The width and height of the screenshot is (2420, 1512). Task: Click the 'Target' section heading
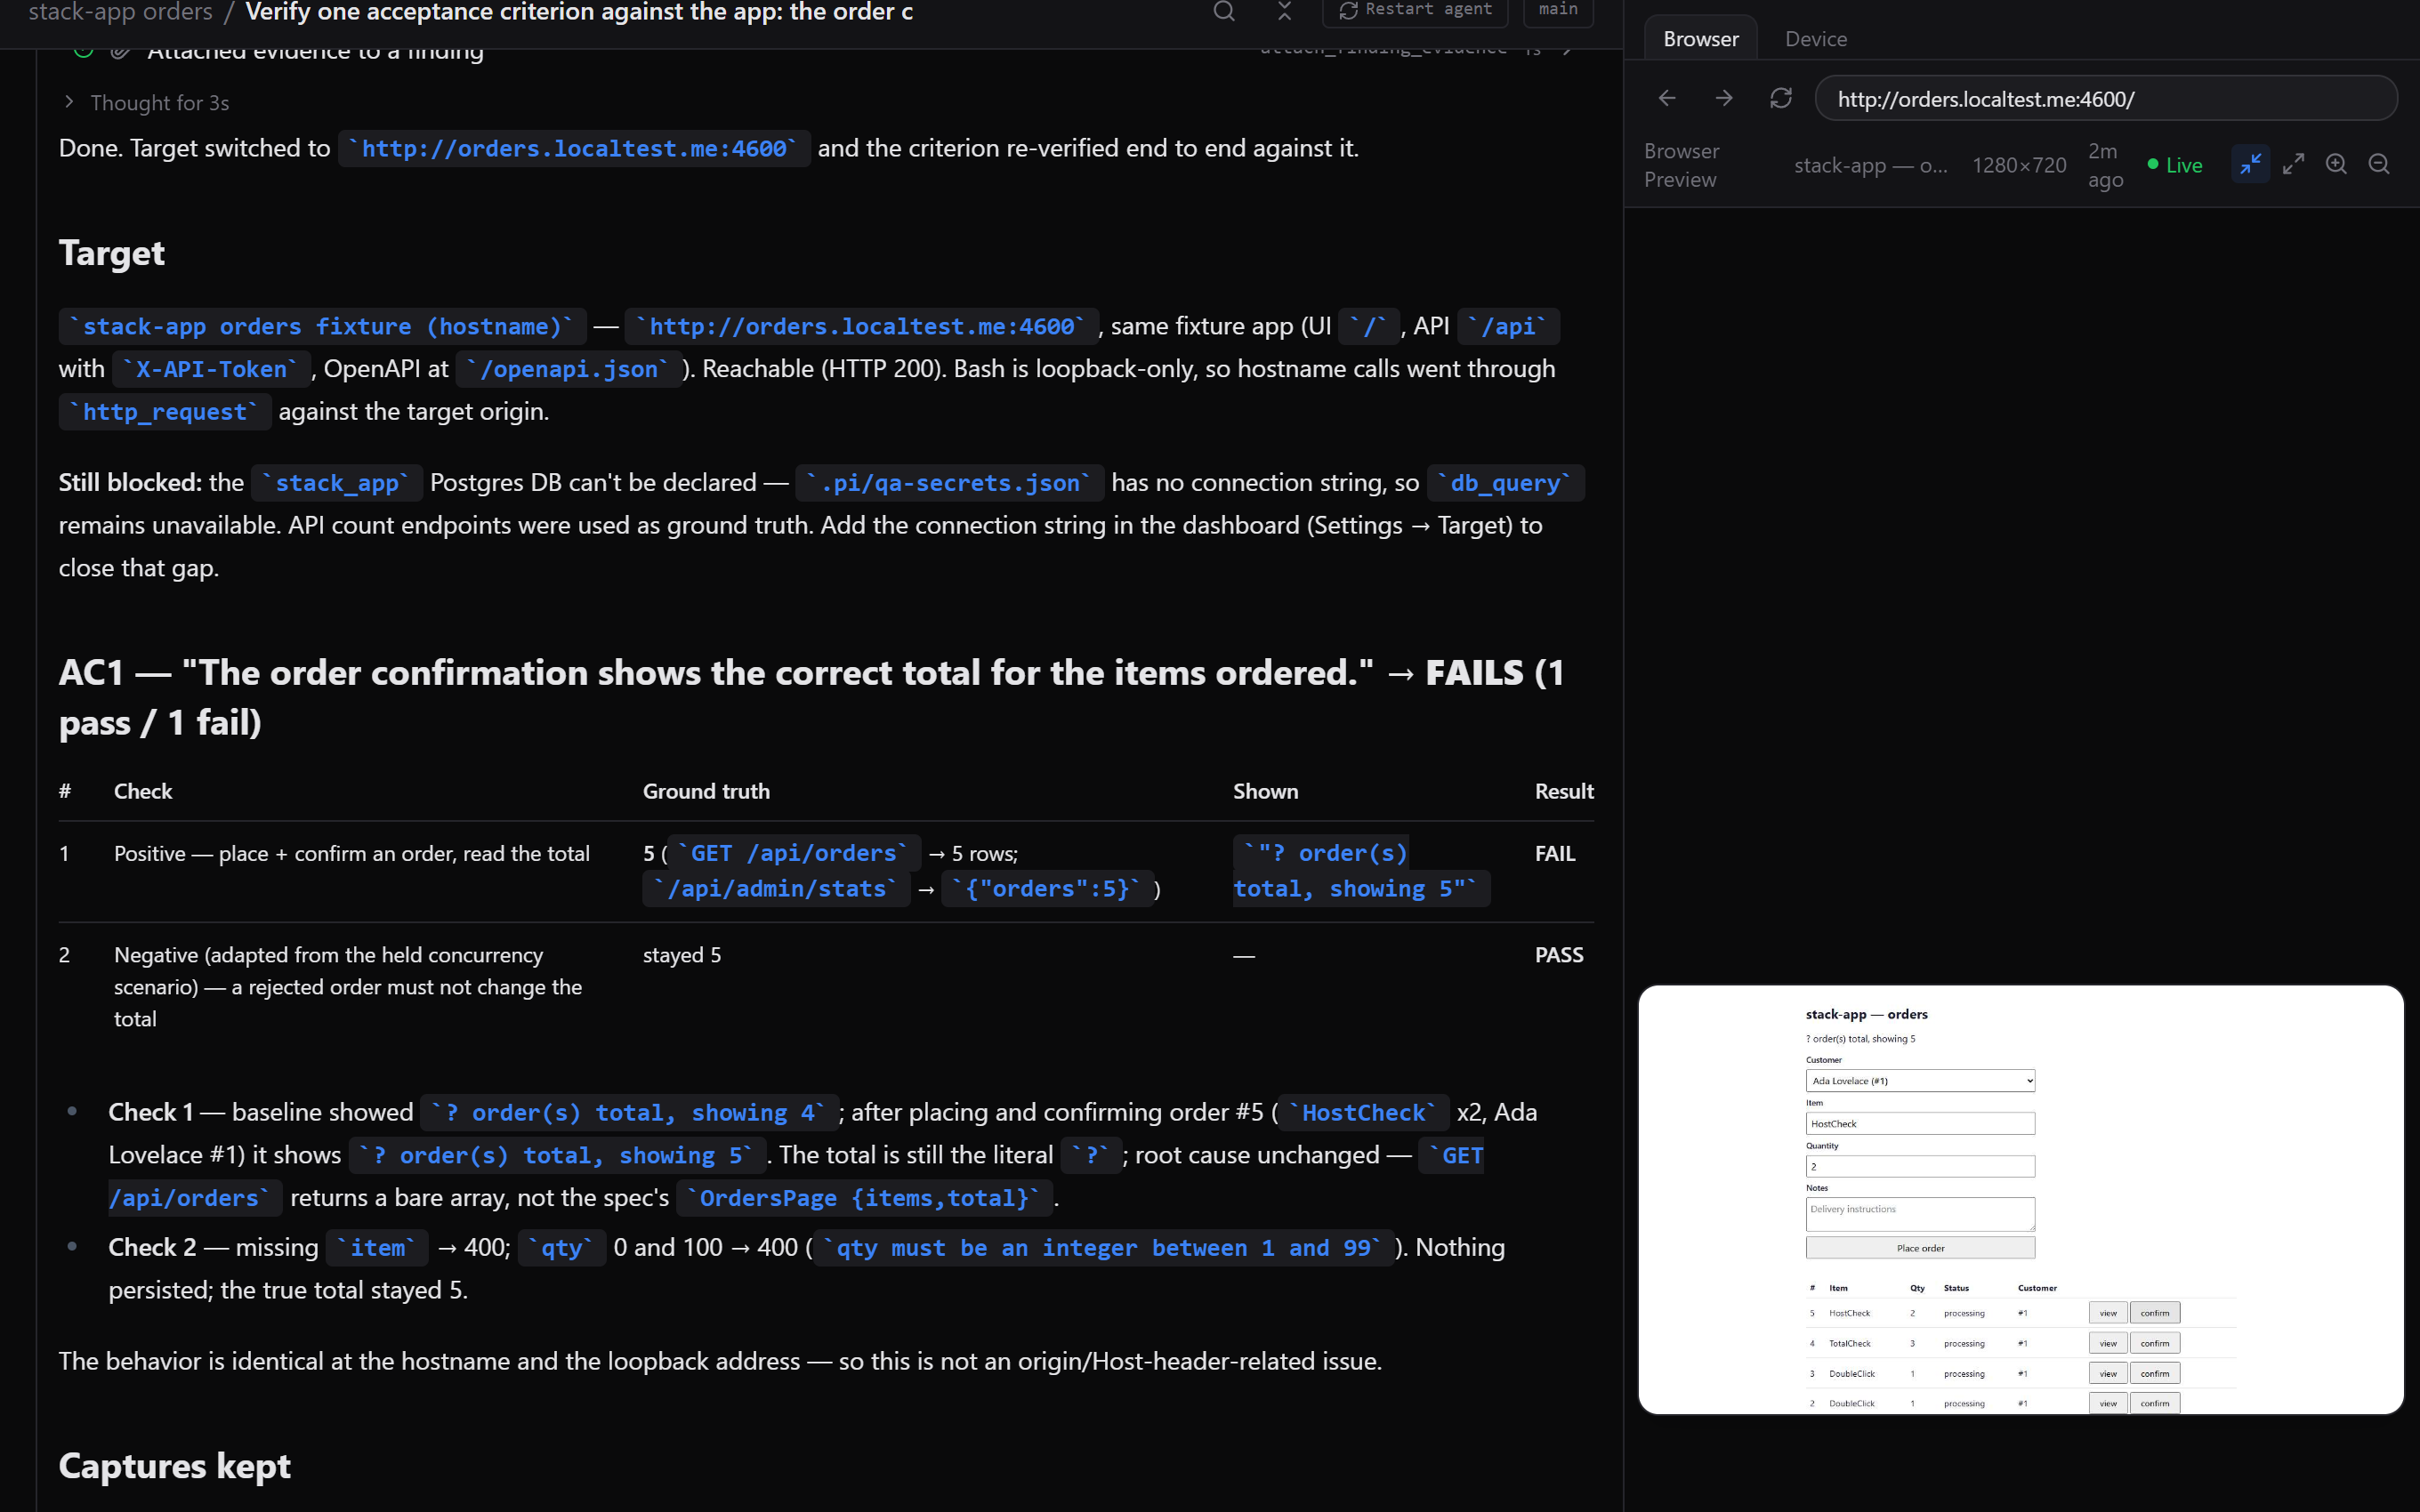(x=111, y=253)
